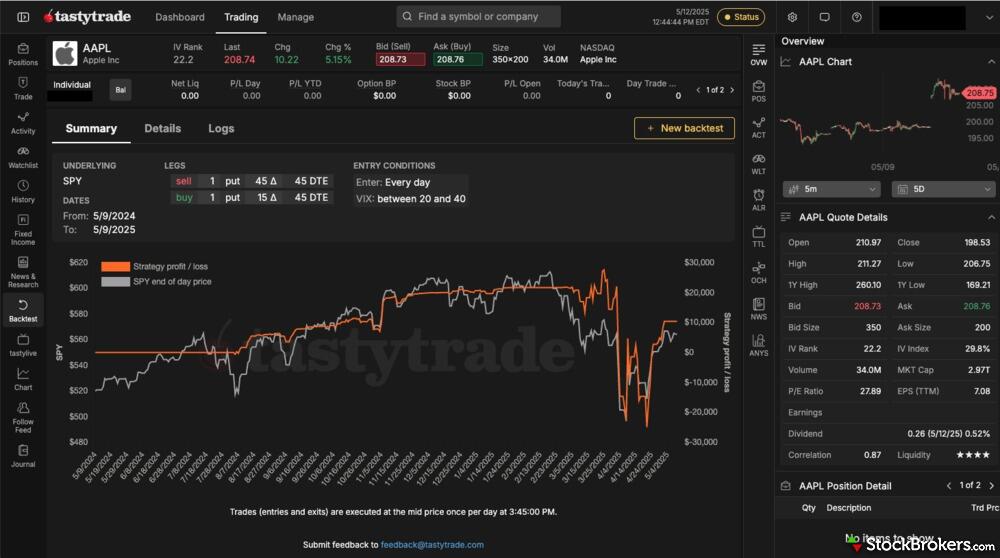The image size is (1000, 558).
Task: Open the Fixed Income section
Action: pyautogui.click(x=23, y=228)
